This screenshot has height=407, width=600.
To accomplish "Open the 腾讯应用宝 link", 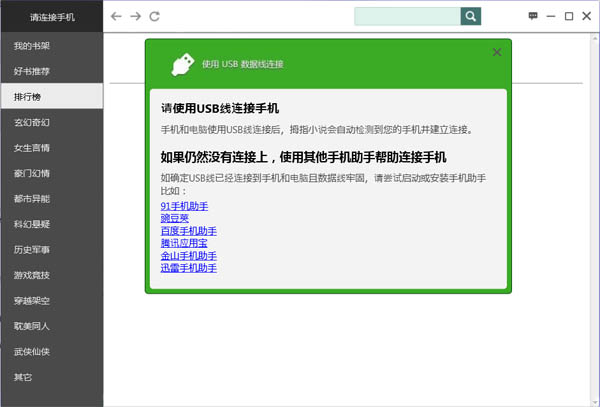I will (x=184, y=243).
